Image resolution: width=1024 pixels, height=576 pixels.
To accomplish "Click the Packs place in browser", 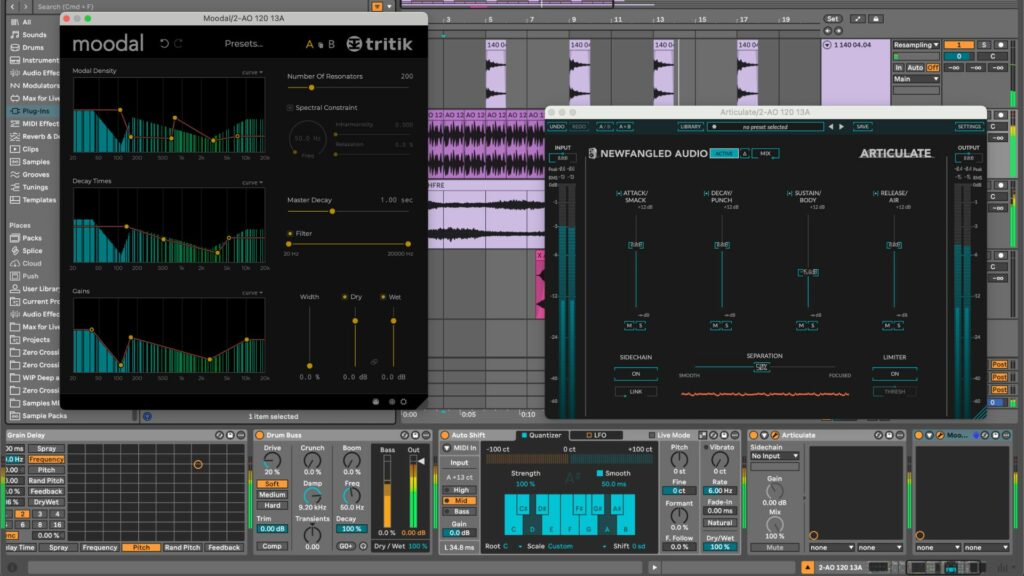I will [x=31, y=238].
